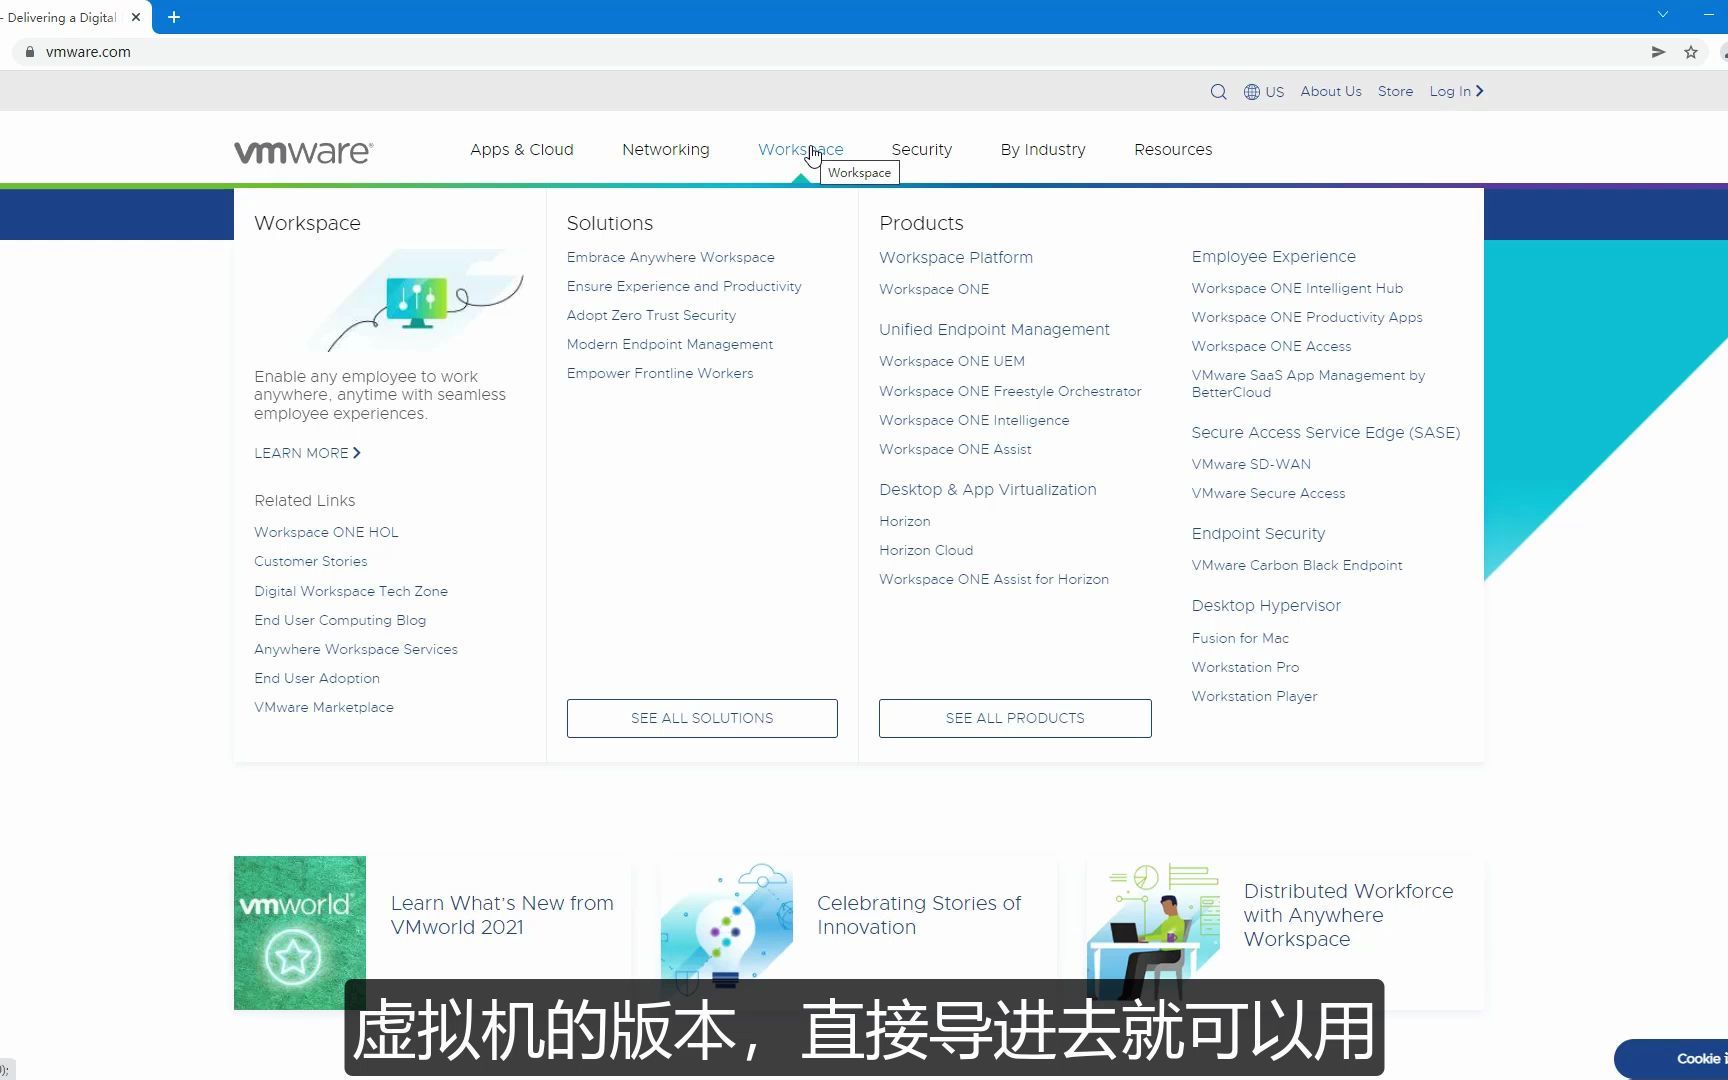The width and height of the screenshot is (1728, 1080).
Task: Open the US region globe selector
Action: [x=1264, y=92]
